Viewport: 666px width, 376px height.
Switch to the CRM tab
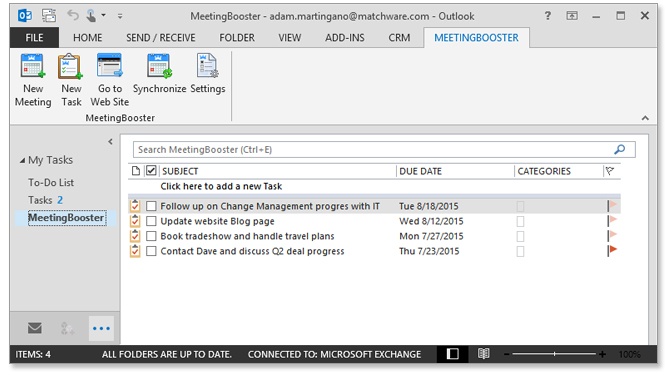[x=399, y=38]
